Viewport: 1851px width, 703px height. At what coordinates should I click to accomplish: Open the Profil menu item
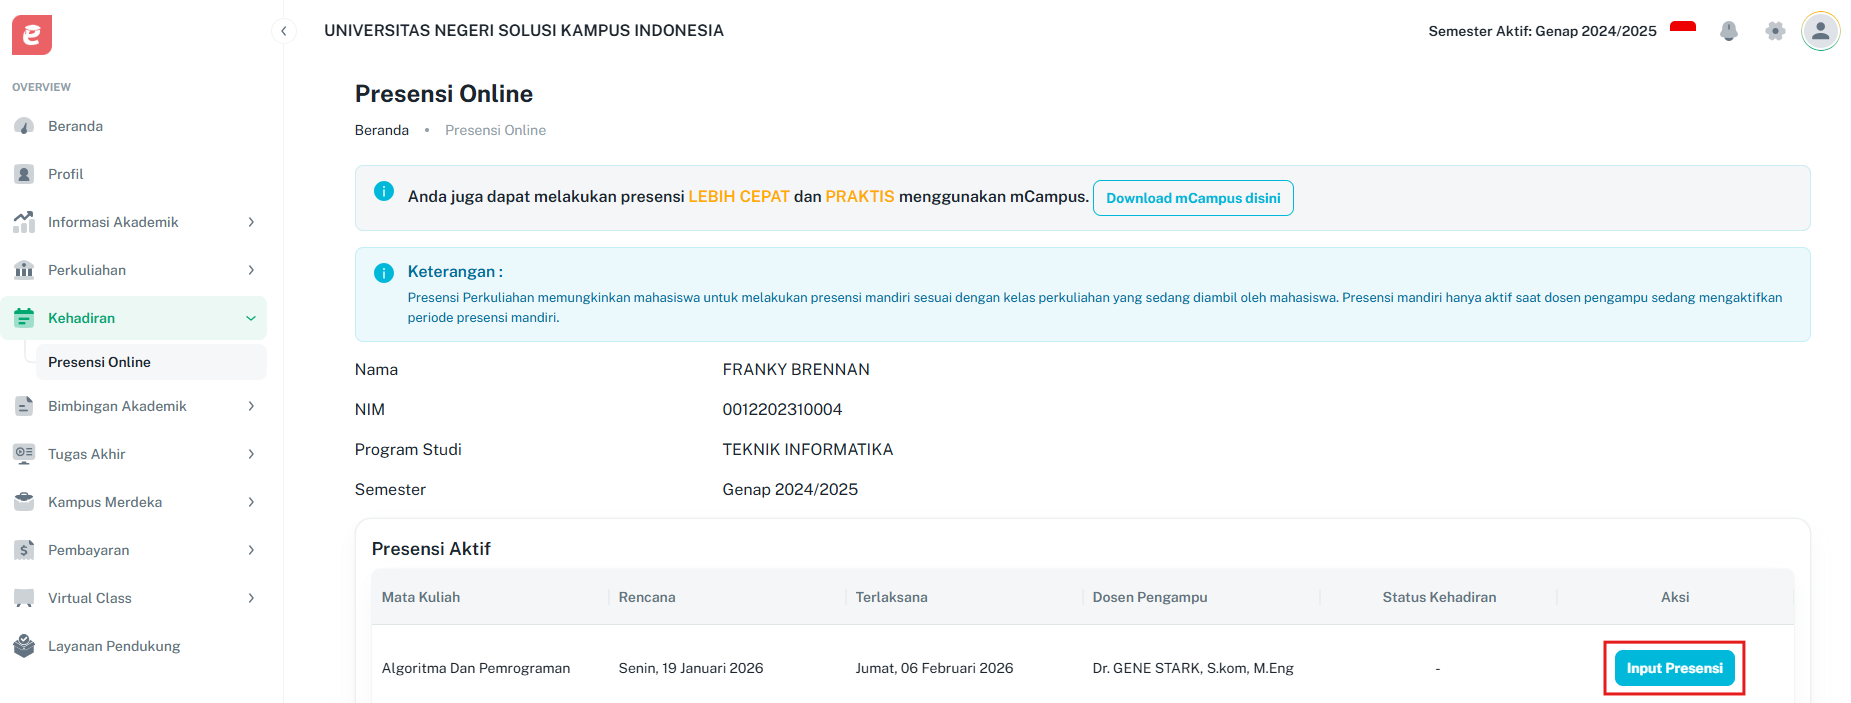(x=134, y=174)
